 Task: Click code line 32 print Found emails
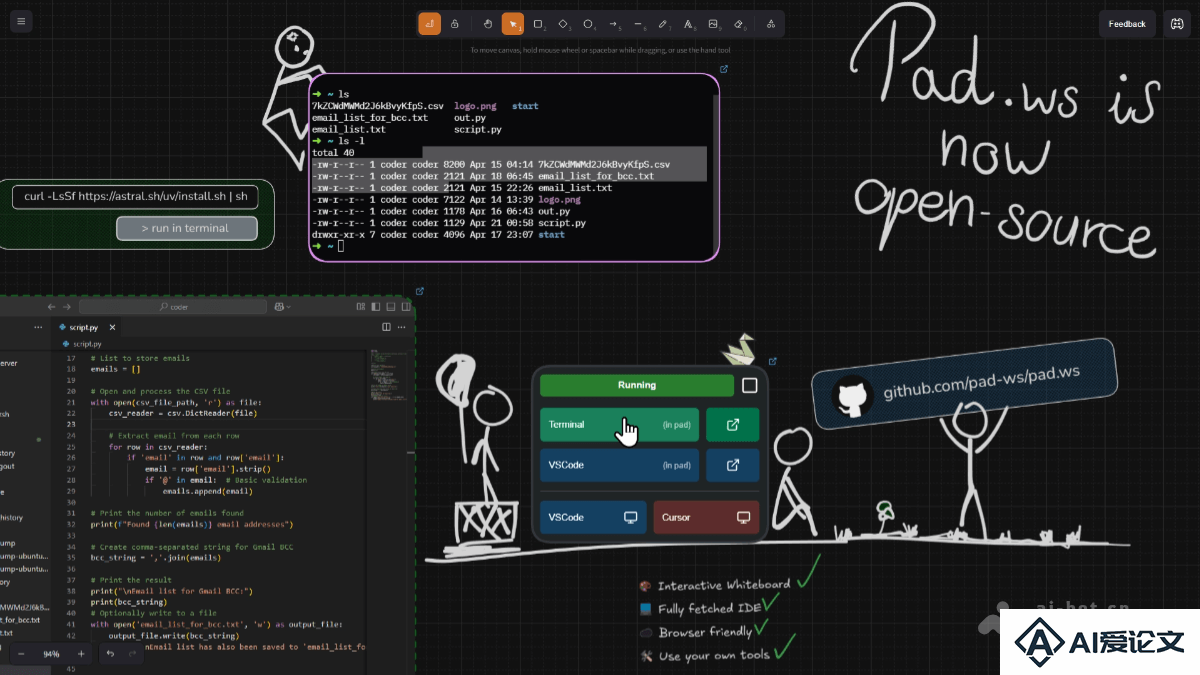click(x=191, y=524)
